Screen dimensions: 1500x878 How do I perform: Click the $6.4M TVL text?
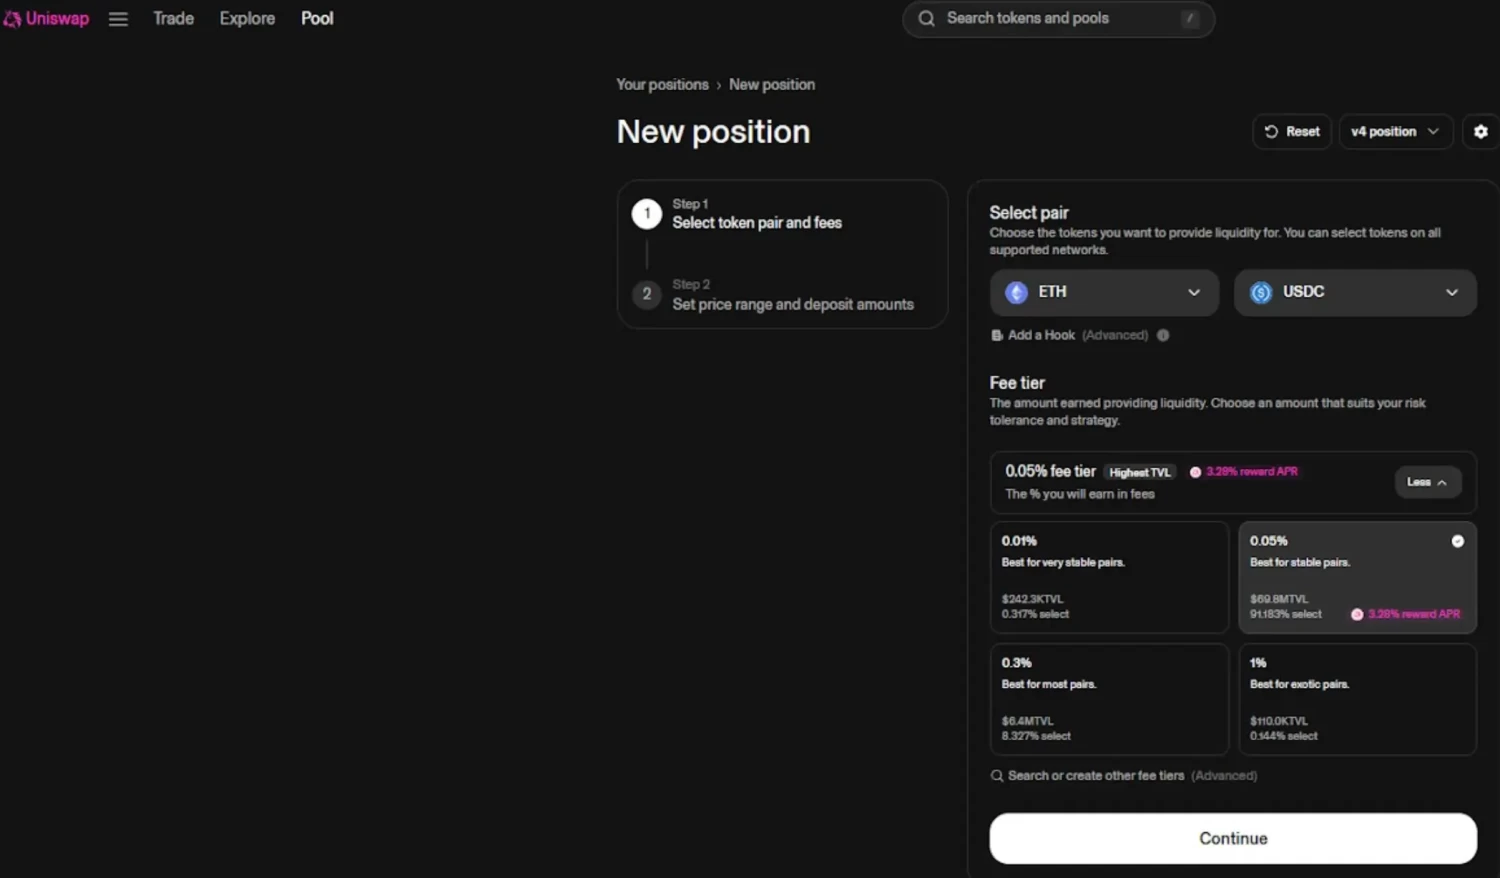(1028, 721)
